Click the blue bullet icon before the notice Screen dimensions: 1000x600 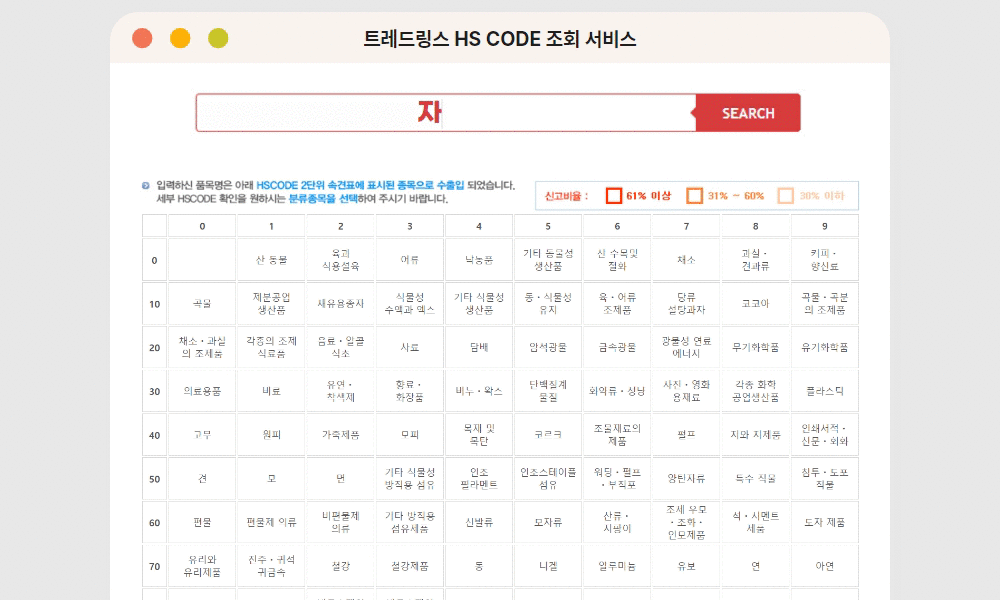[x=145, y=186]
